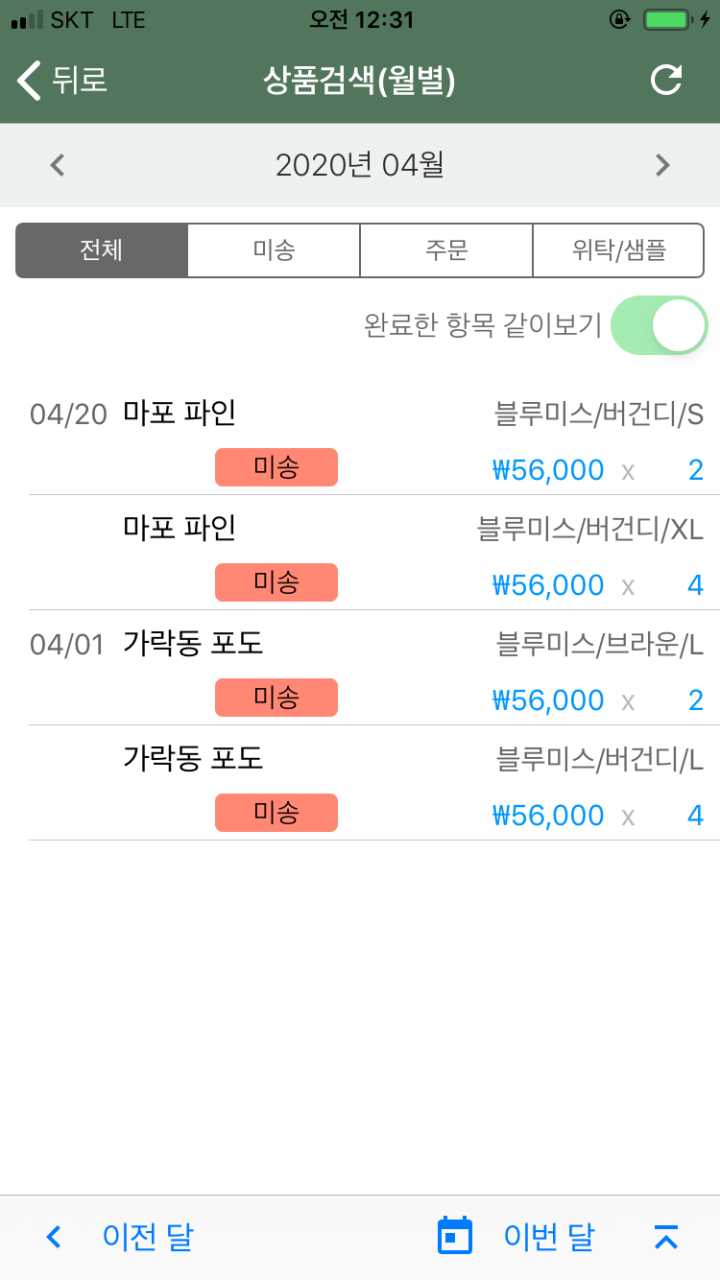The height and width of the screenshot is (1280, 720).
Task: Click the 이전 달 link at bottom
Action: (147, 1237)
